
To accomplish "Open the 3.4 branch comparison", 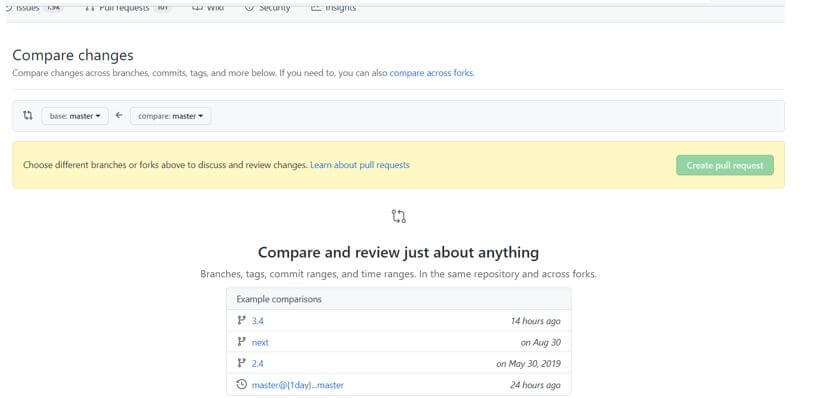I will click(257, 321).
